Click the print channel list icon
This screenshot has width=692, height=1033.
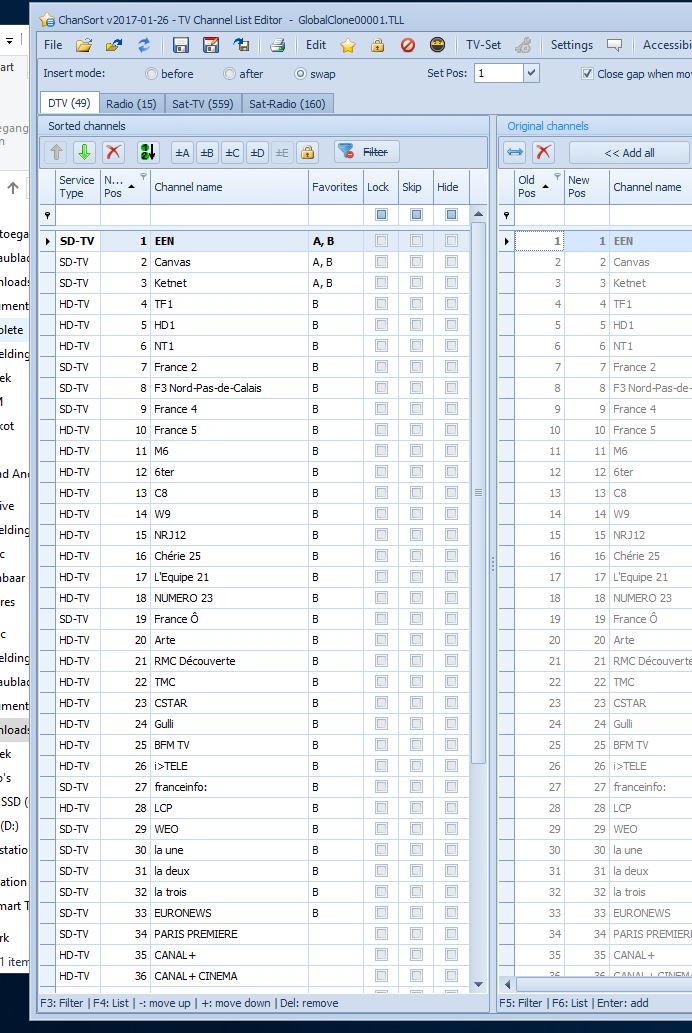coord(277,45)
